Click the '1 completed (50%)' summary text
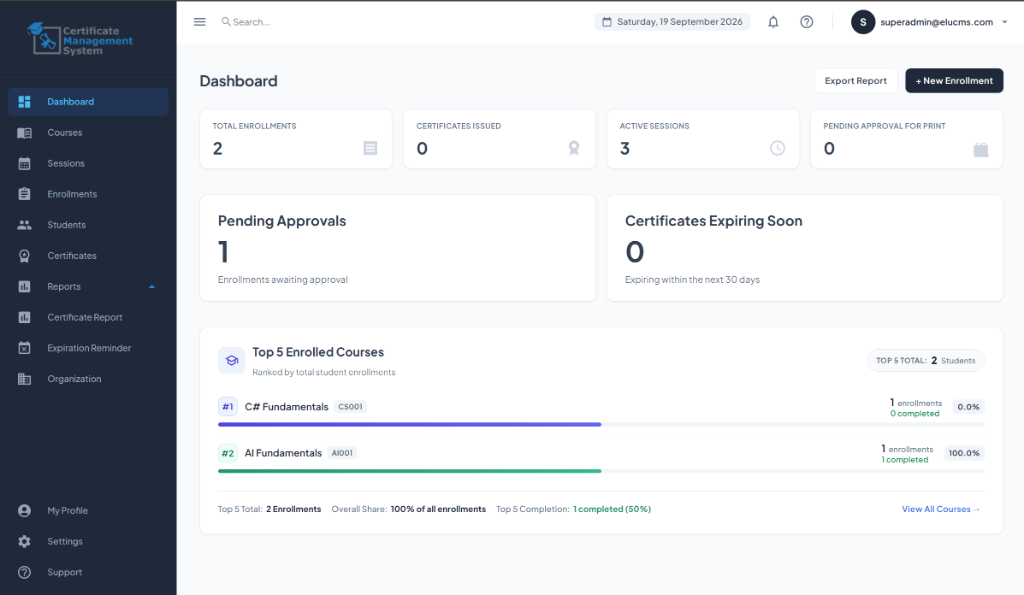The width and height of the screenshot is (1024, 595). pos(612,509)
